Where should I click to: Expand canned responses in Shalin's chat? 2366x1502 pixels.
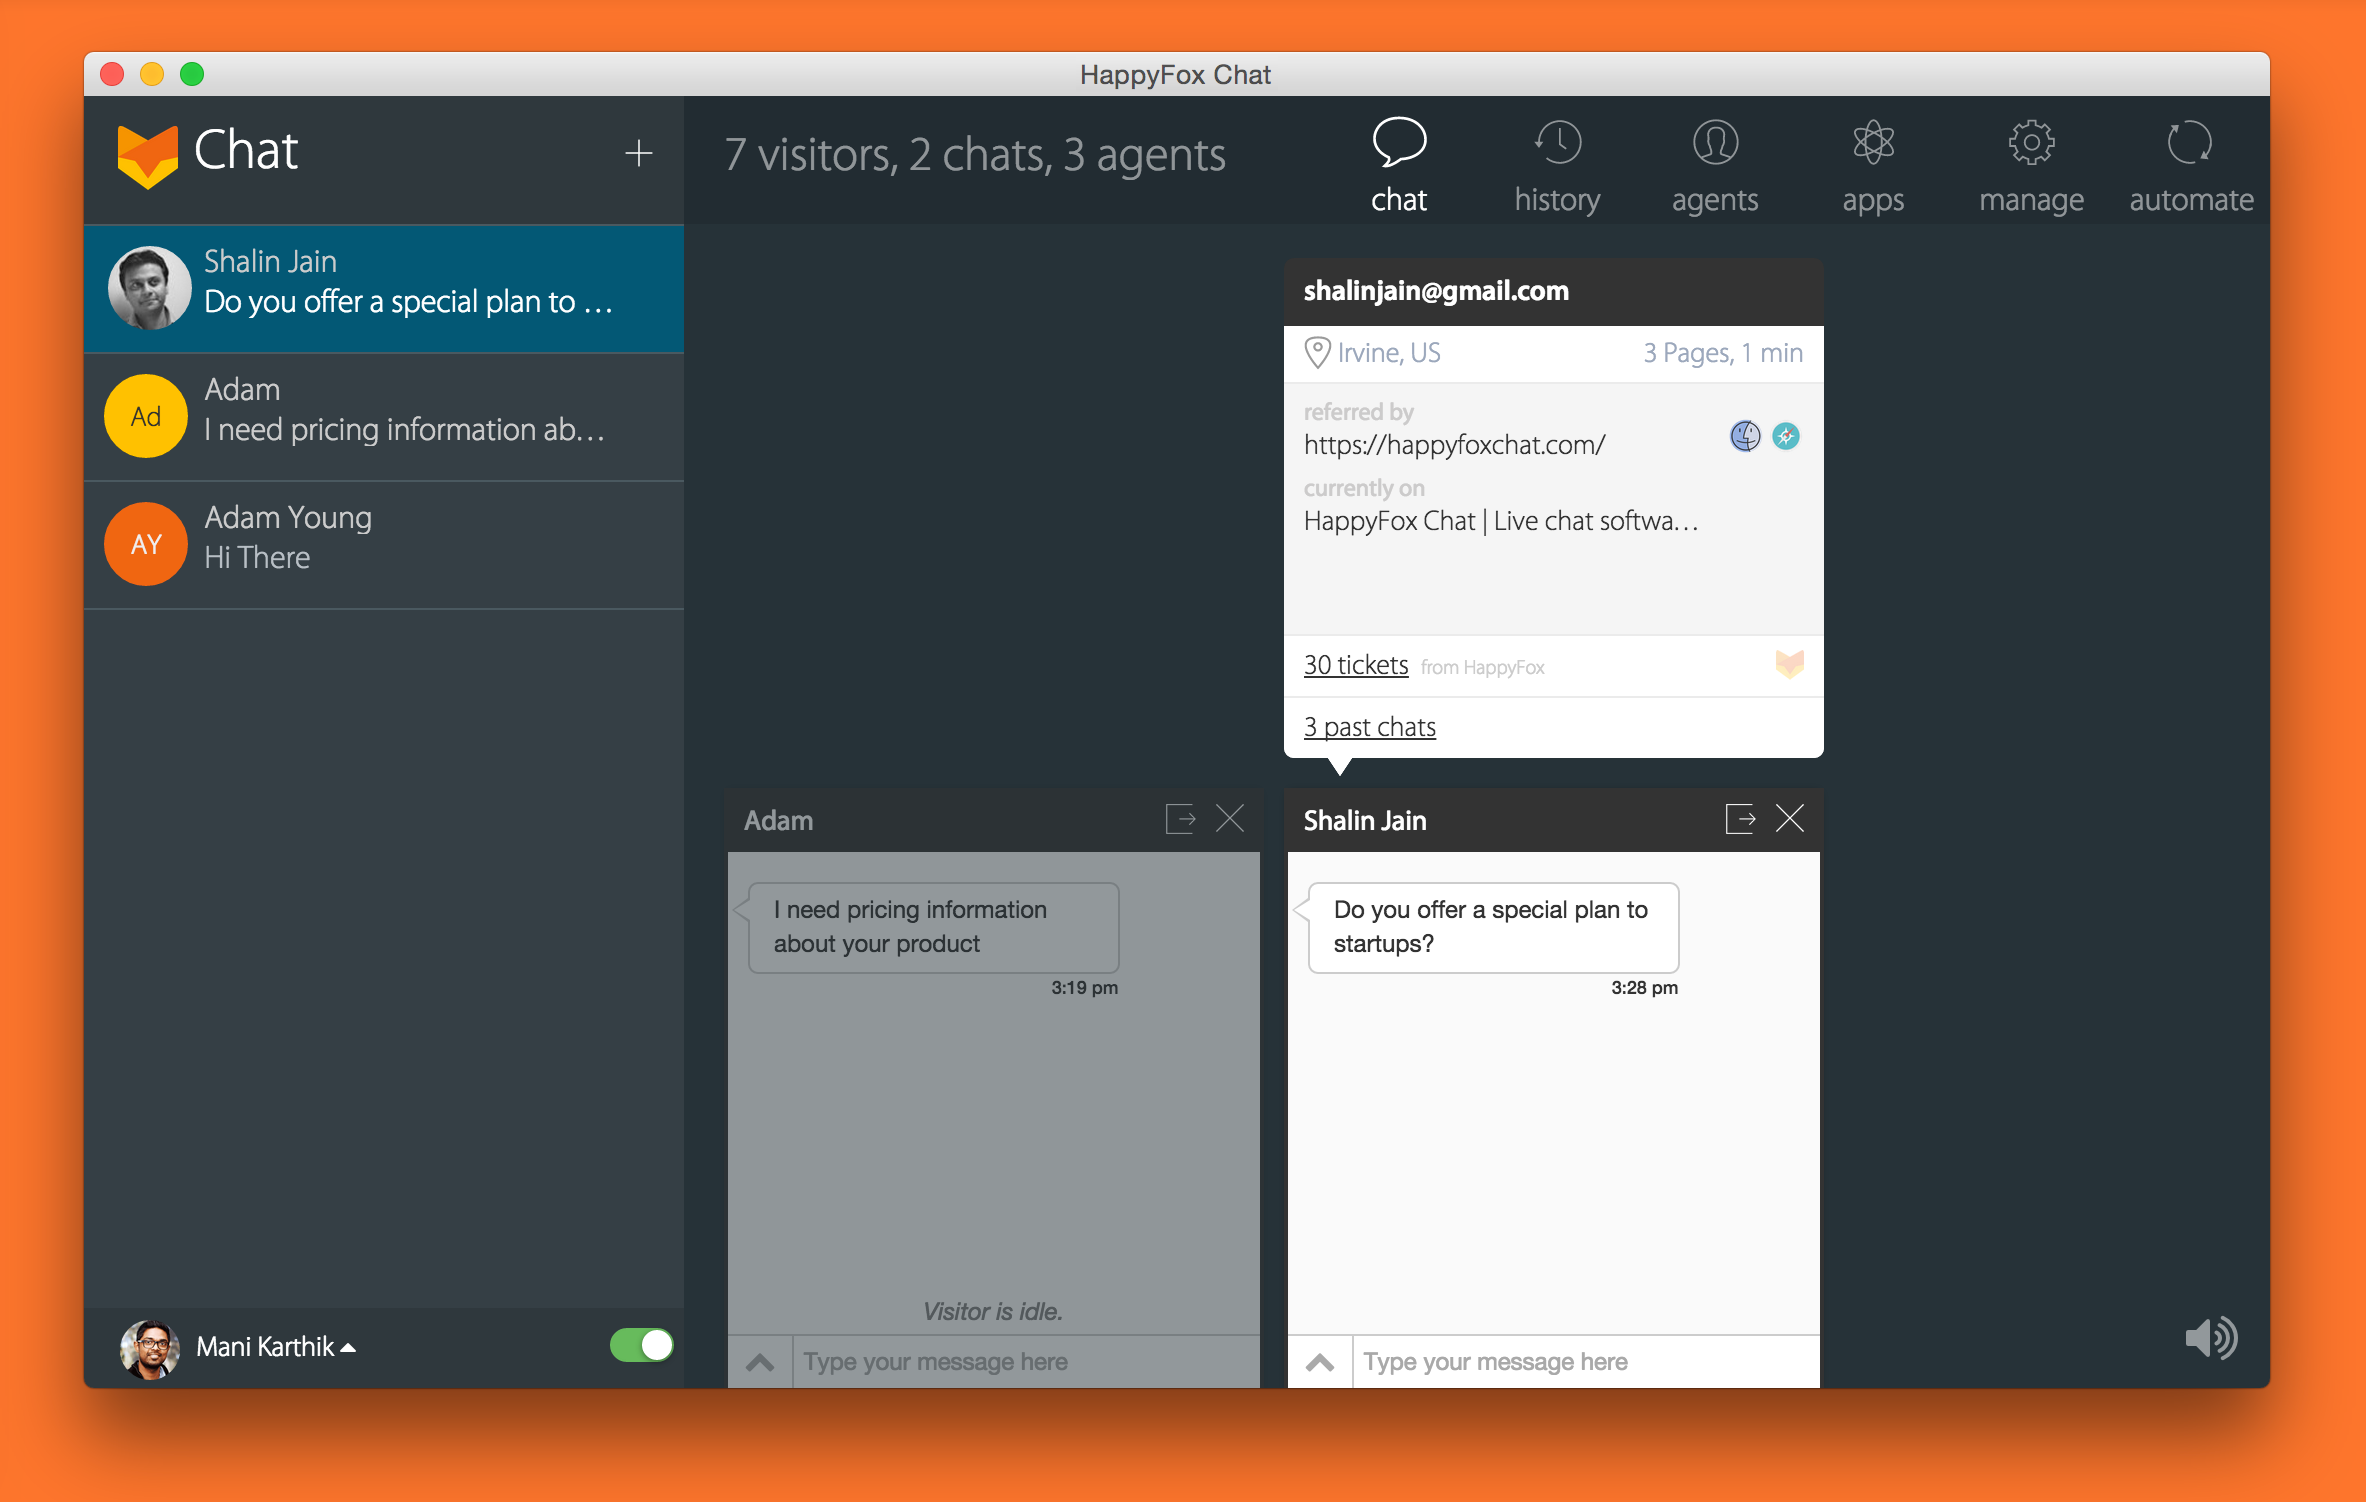(1320, 1362)
